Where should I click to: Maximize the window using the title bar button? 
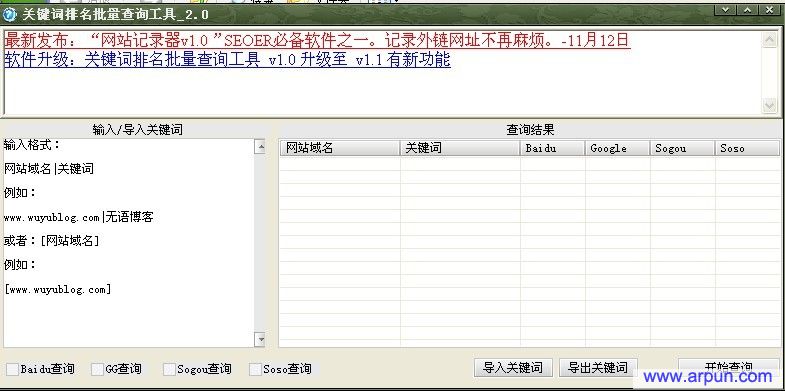(746, 10)
